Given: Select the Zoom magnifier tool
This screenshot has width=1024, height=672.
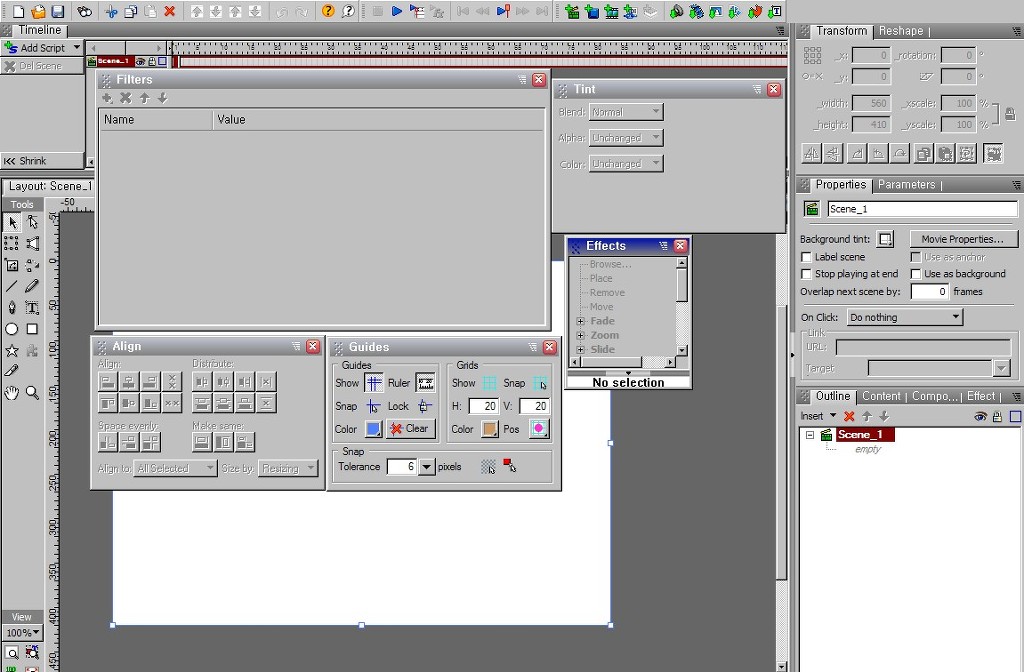Looking at the screenshot, I should point(32,392).
